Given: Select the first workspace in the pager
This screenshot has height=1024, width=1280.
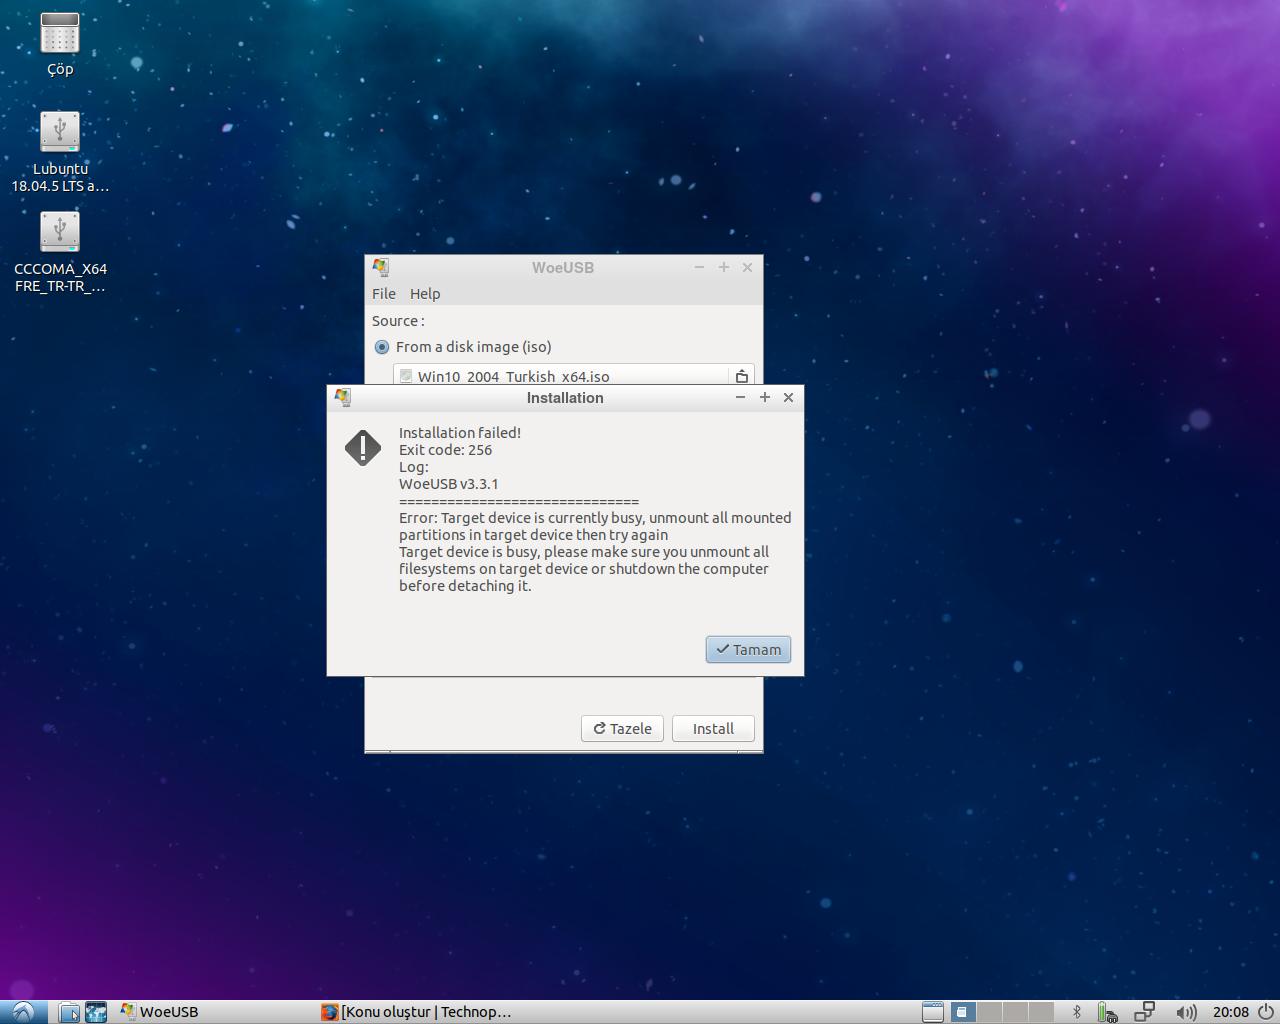Looking at the screenshot, I should [963, 1012].
